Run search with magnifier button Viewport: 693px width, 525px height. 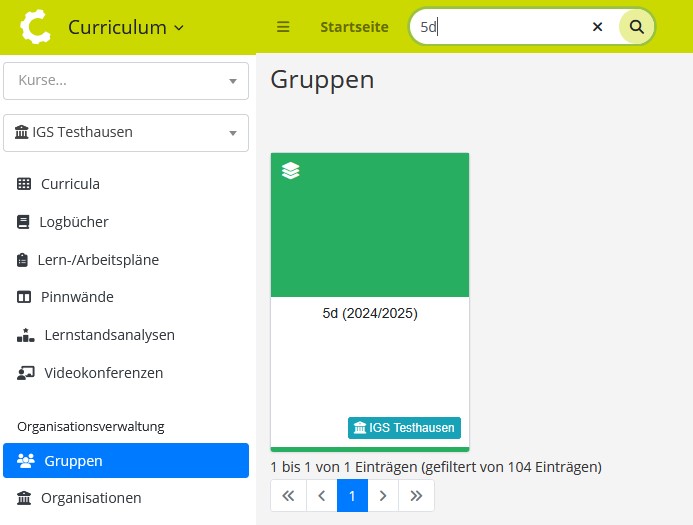coord(636,27)
